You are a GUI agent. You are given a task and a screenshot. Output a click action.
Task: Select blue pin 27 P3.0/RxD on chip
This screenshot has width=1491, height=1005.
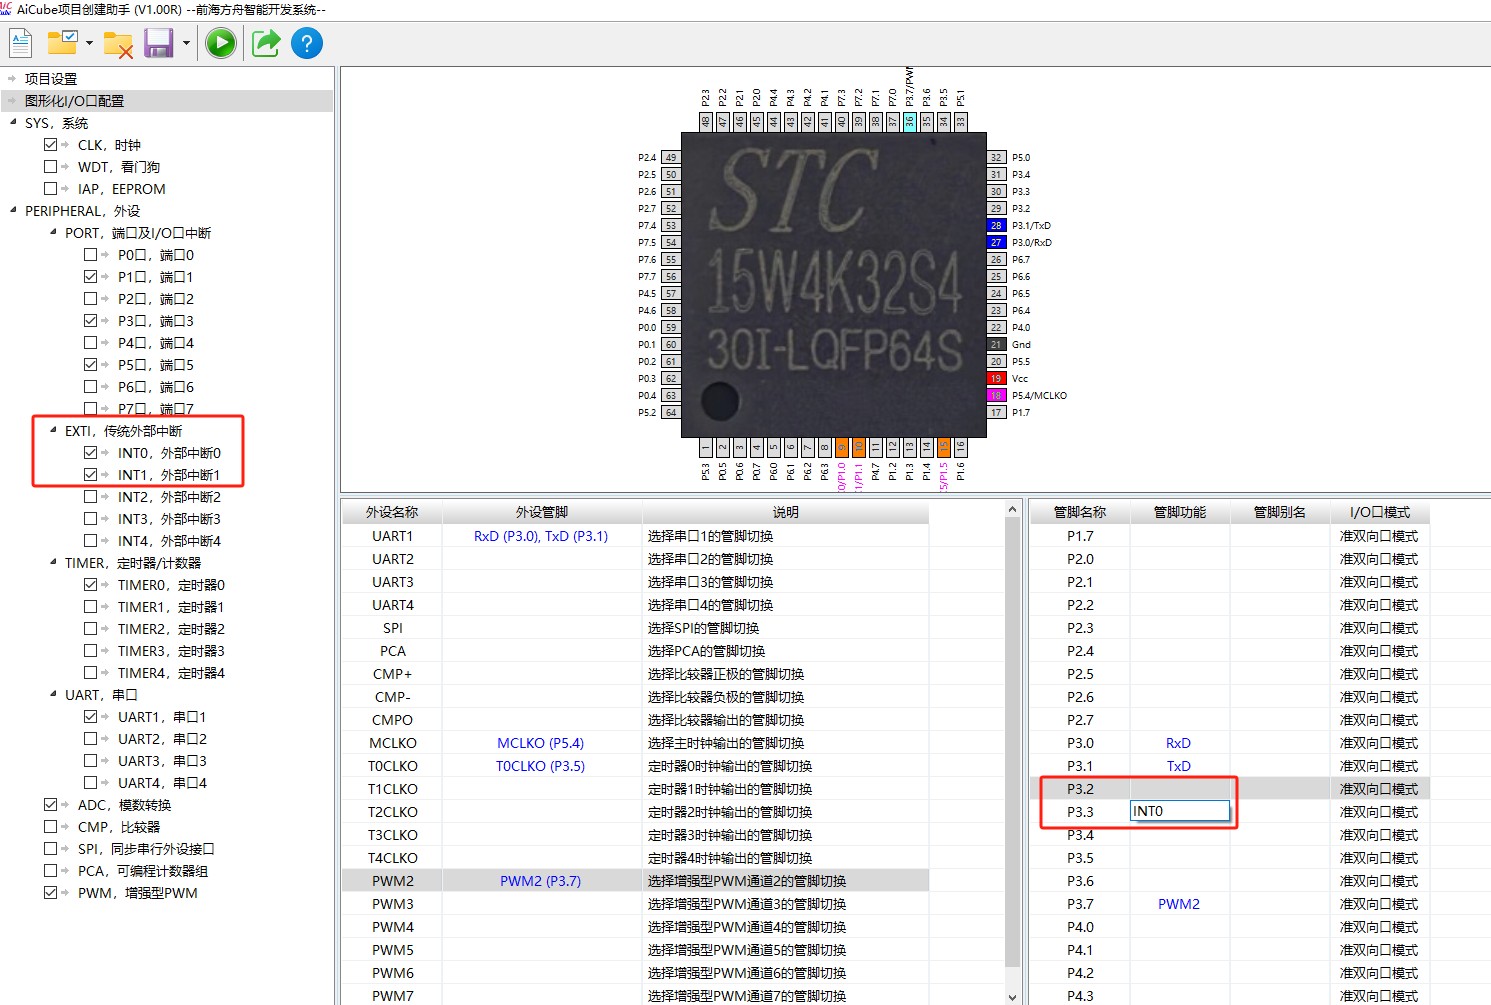coord(996,242)
